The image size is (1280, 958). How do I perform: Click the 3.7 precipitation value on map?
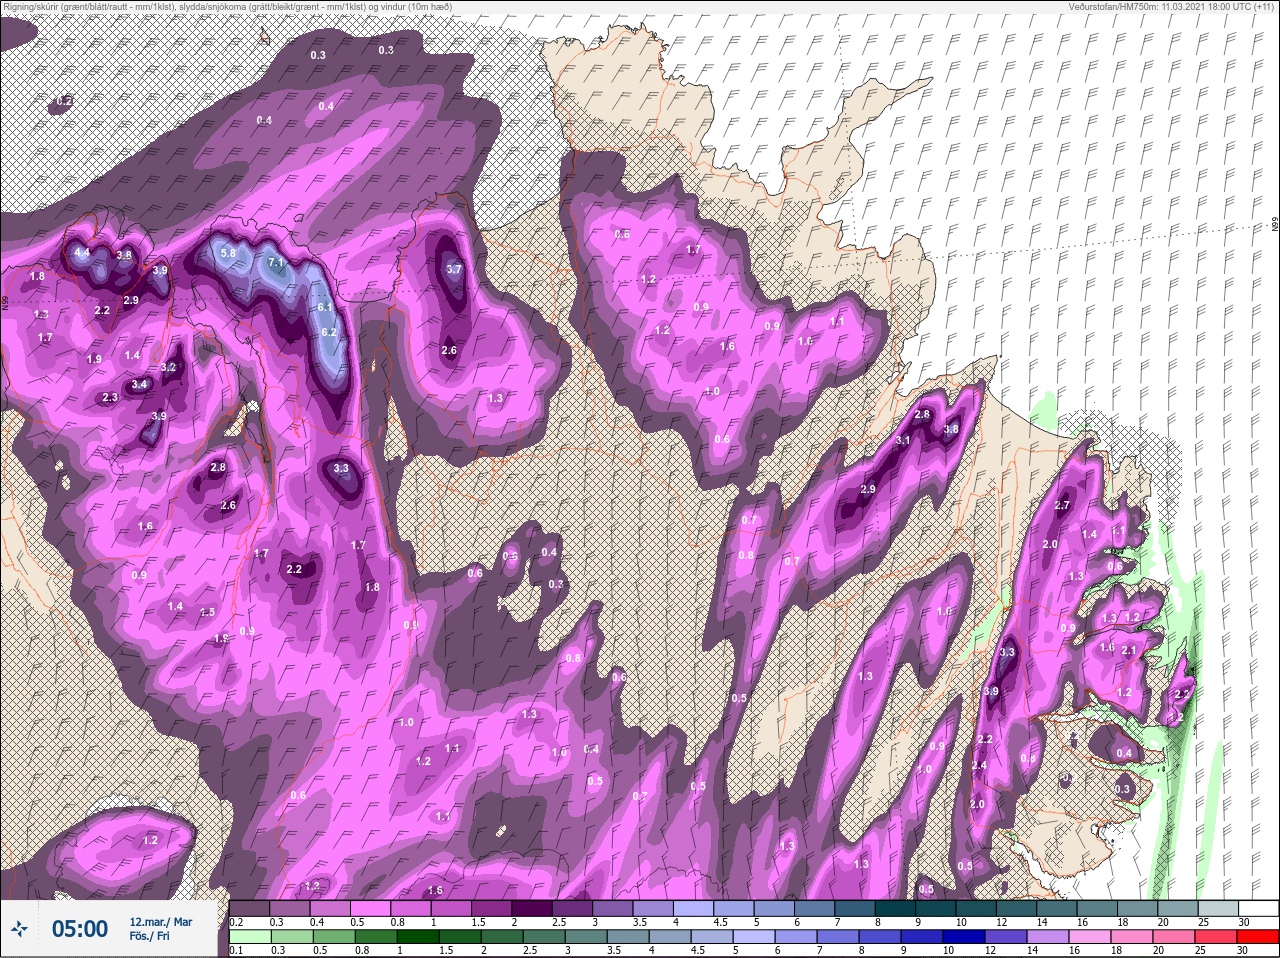454,269
